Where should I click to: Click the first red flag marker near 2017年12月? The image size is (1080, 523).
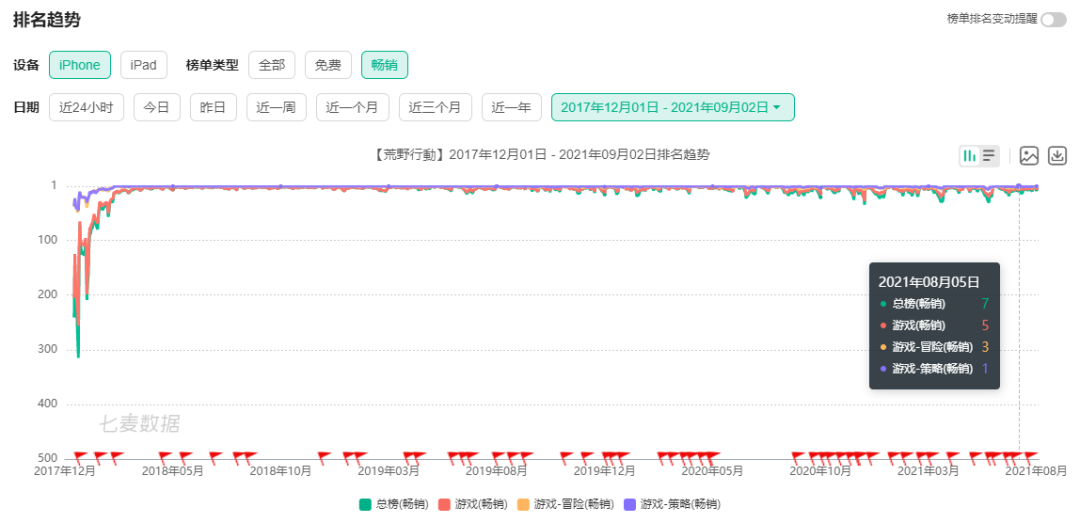pyautogui.click(x=80, y=456)
